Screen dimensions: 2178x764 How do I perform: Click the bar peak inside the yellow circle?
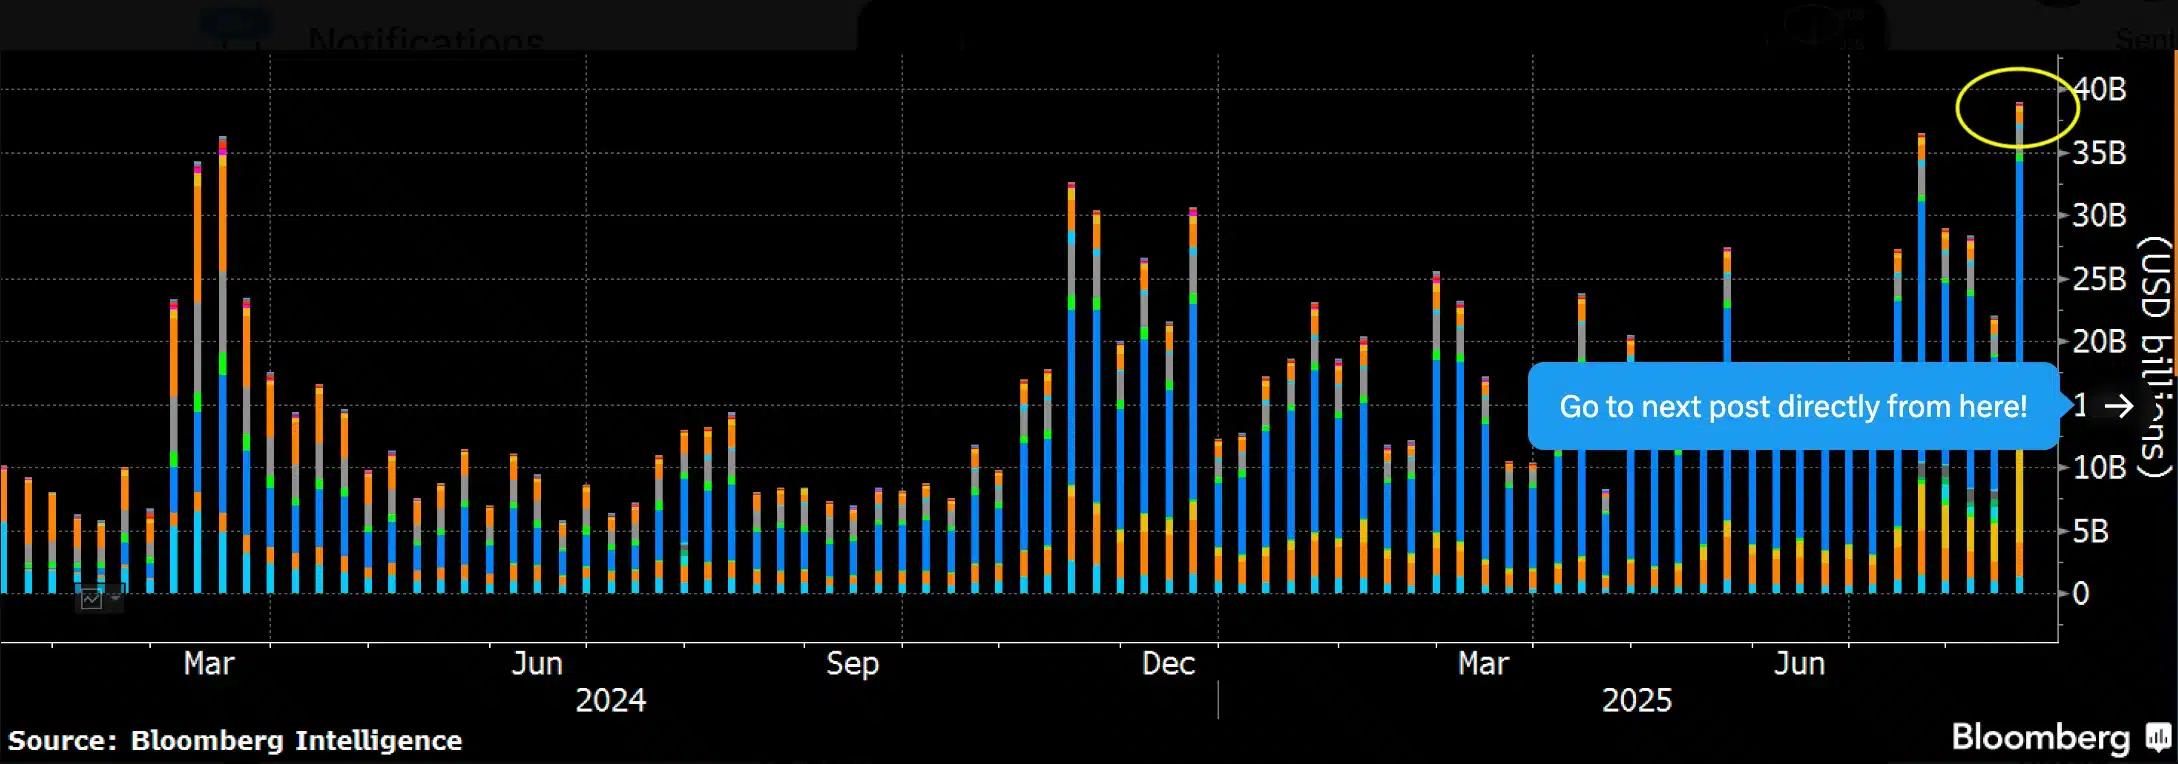pos(2019,106)
